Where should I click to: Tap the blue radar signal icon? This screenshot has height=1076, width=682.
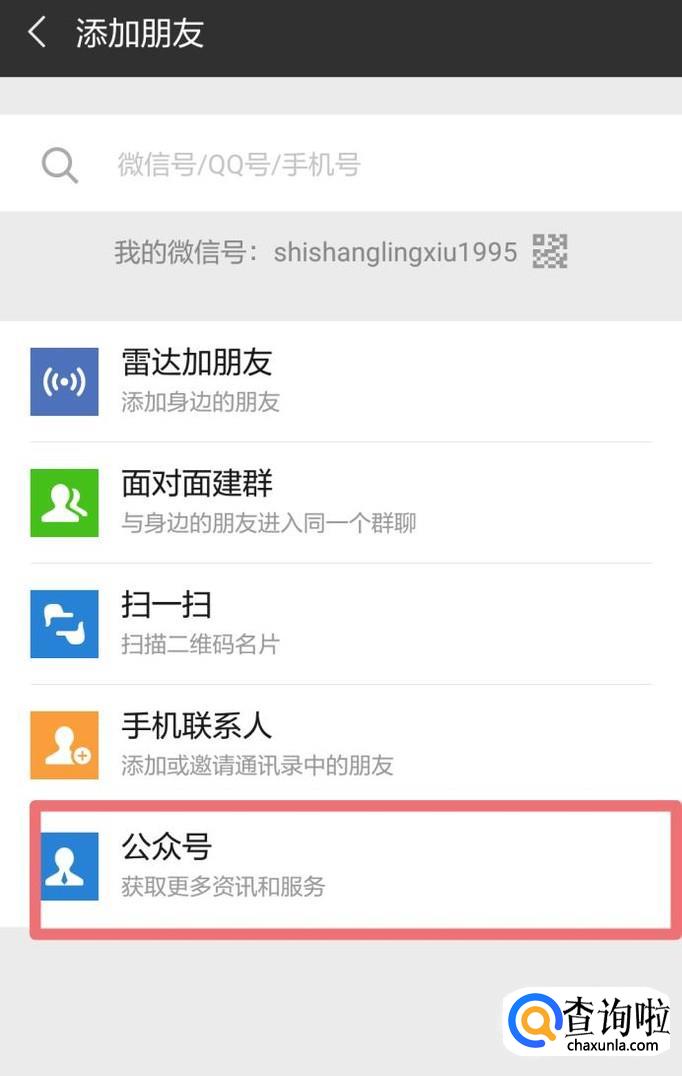[64, 382]
